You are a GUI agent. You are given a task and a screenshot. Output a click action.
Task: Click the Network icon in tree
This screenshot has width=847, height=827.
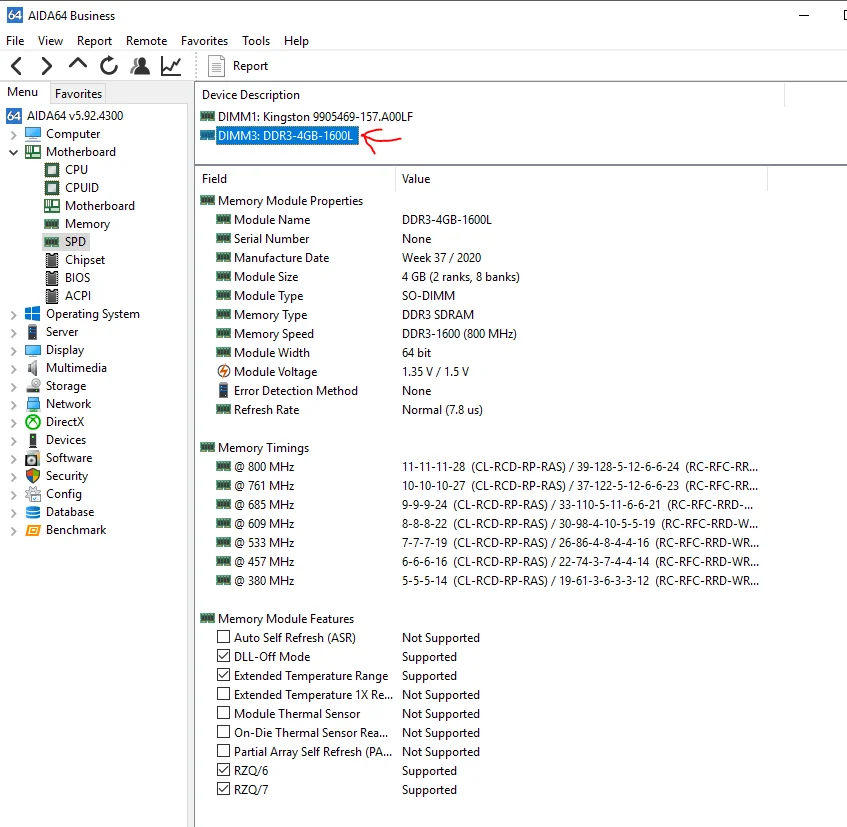33,404
